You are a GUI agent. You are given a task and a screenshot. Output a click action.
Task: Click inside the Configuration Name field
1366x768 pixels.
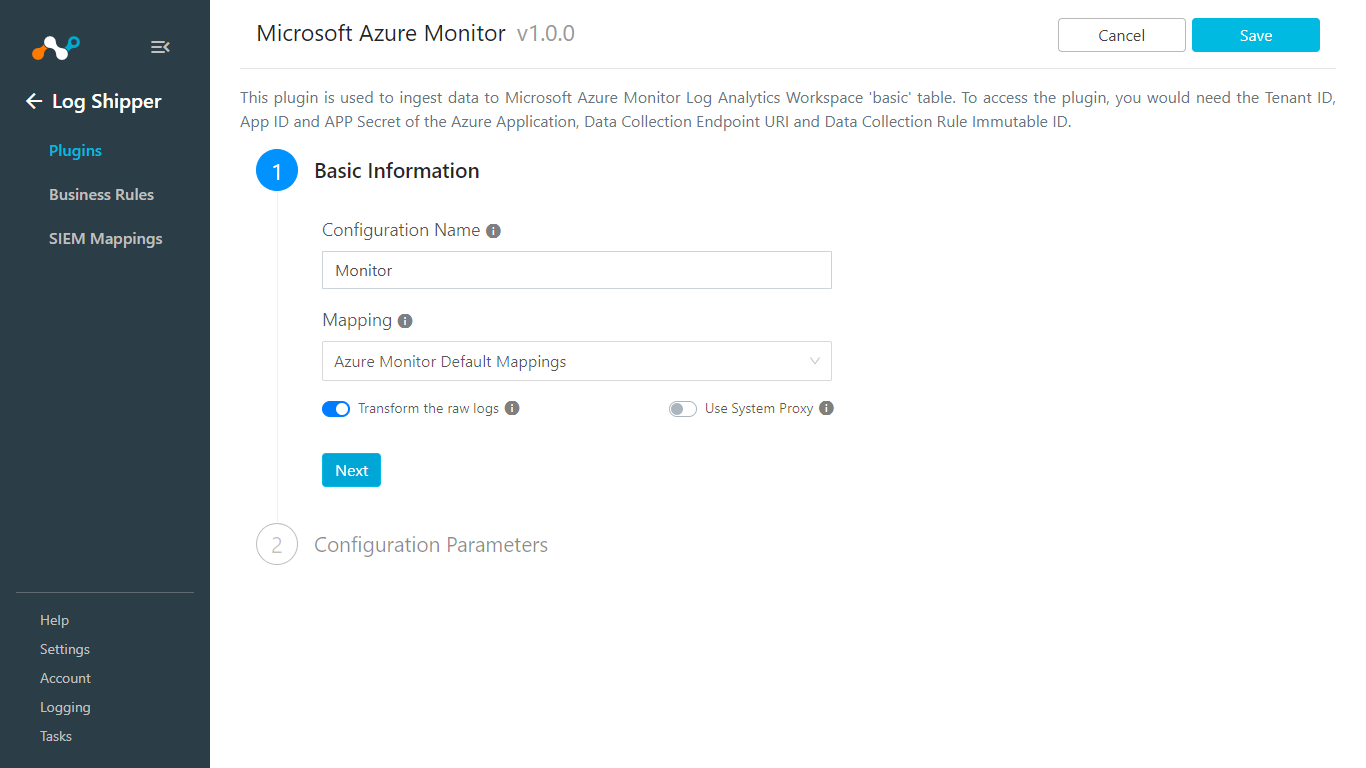576,270
